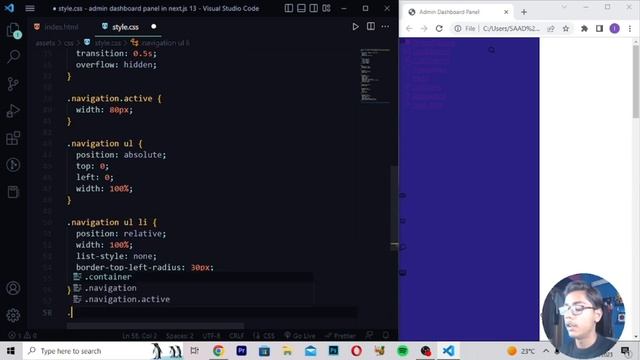Viewport: 640px width, 360px height.
Task: Open VS Code from the taskbar
Action: [448, 351]
